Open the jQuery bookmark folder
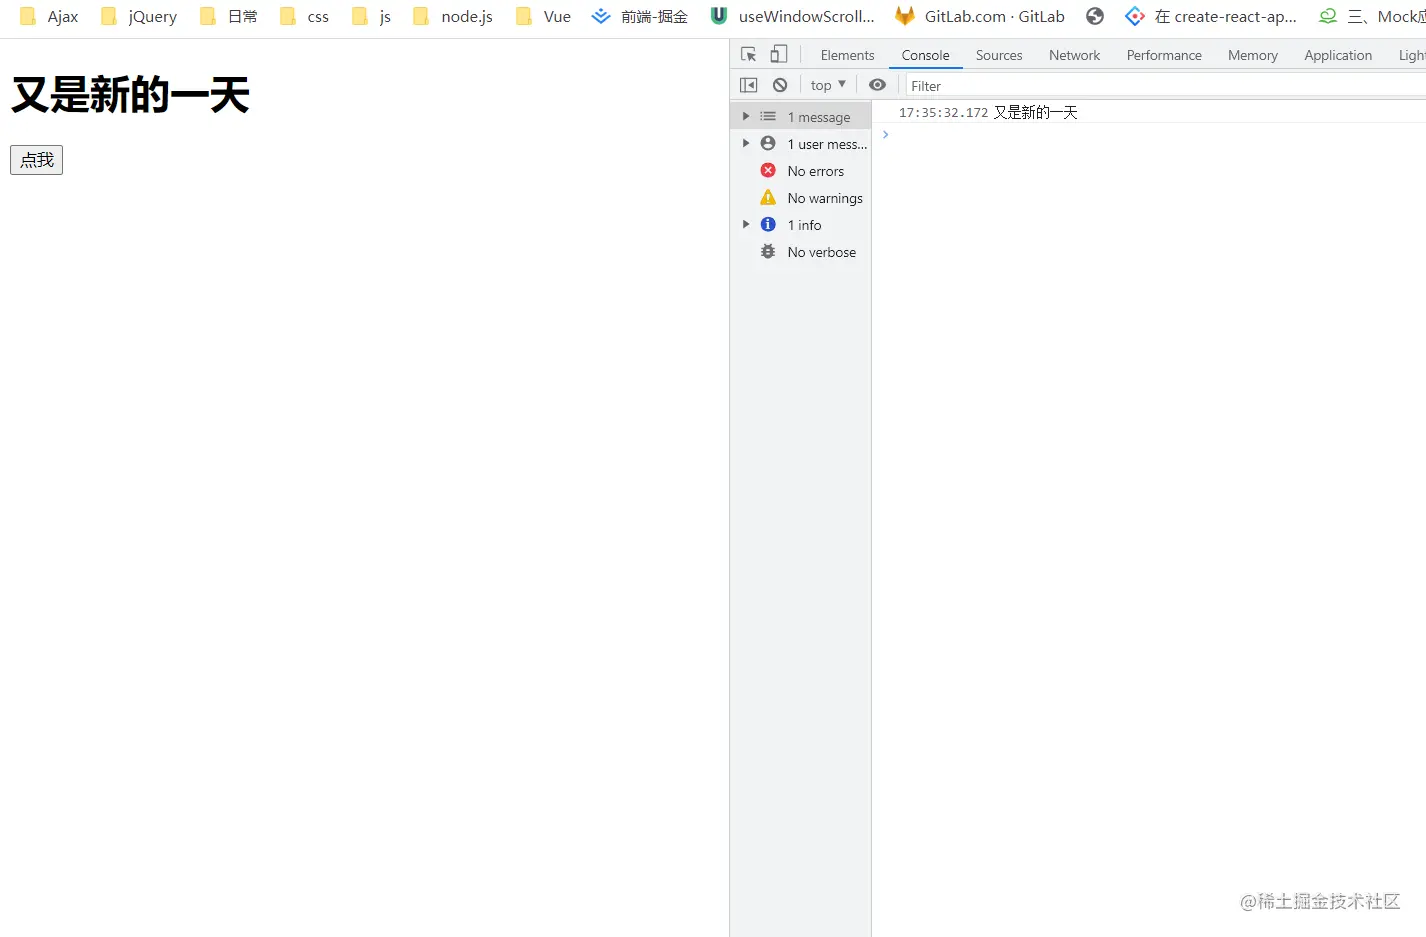The image size is (1426, 937). tap(139, 16)
